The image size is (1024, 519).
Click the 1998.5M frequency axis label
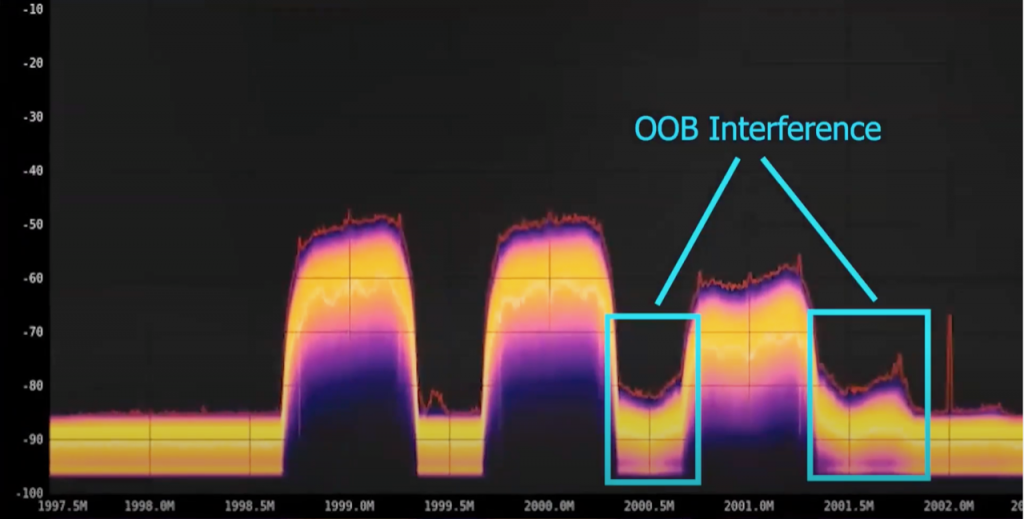click(250, 506)
